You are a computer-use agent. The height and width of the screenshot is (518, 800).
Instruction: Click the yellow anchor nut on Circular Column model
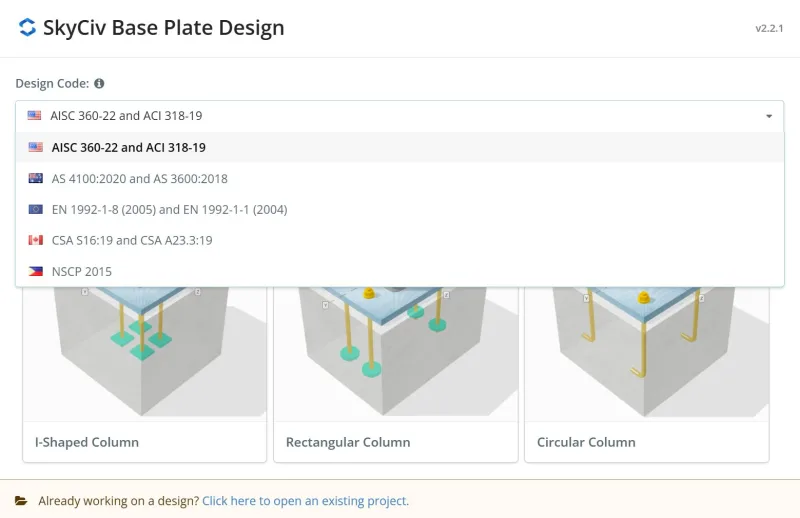(x=645, y=297)
